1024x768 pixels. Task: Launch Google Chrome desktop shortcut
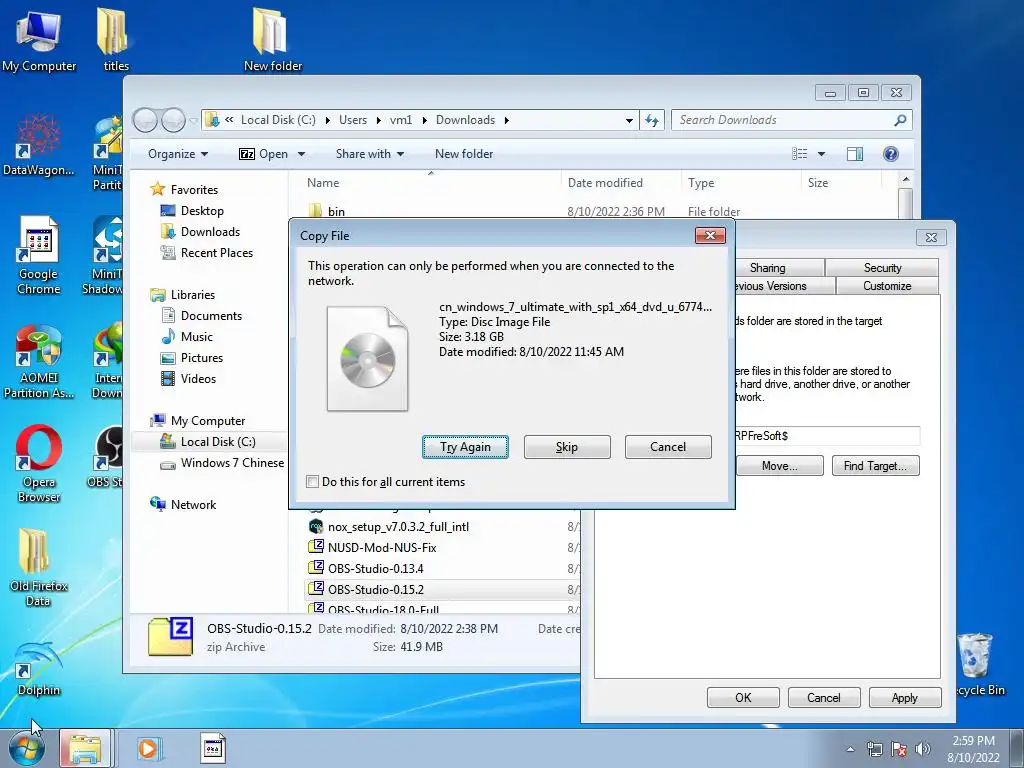(39, 256)
